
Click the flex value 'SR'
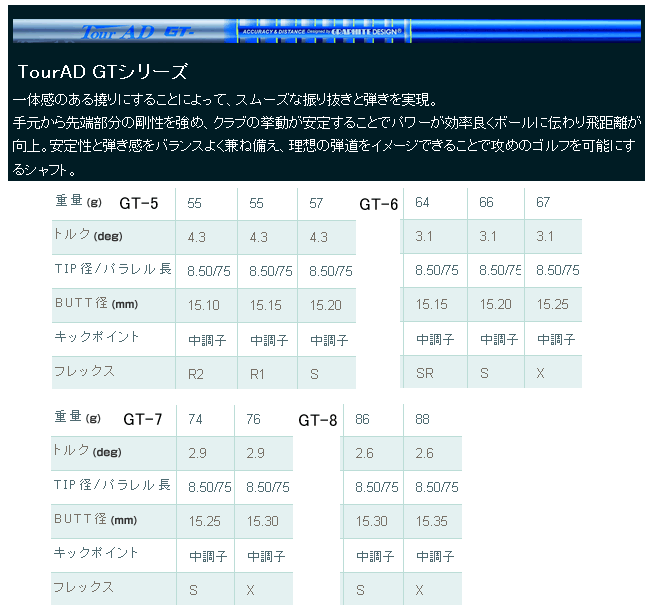[x=425, y=374]
